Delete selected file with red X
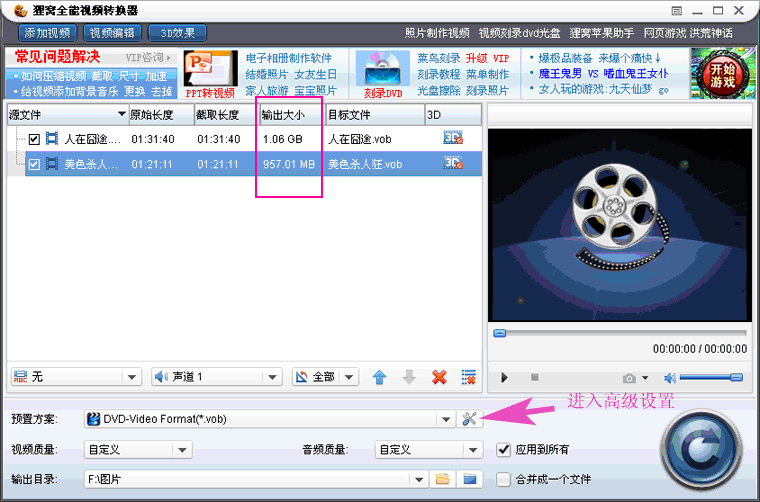The image size is (760, 502). pos(439,377)
